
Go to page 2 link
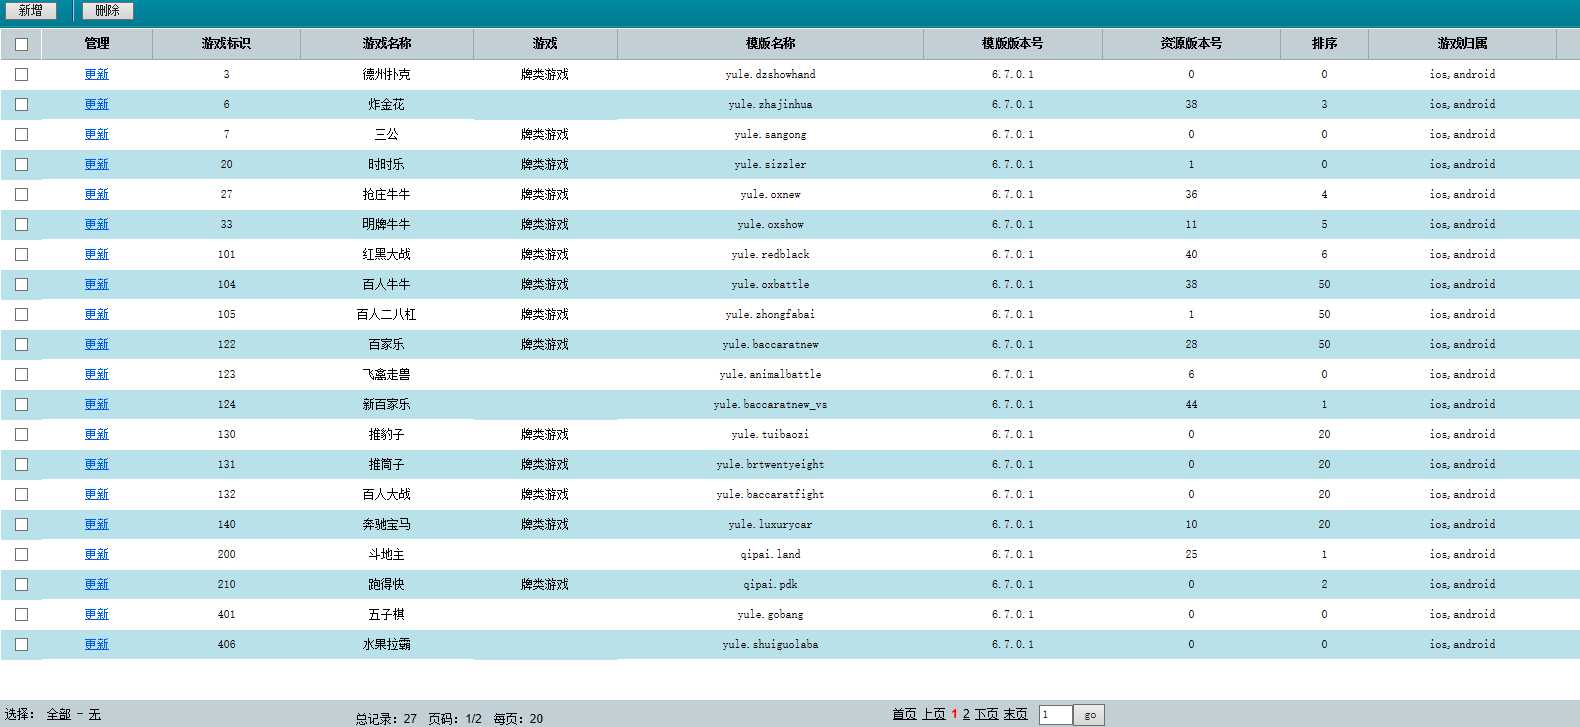coord(966,714)
